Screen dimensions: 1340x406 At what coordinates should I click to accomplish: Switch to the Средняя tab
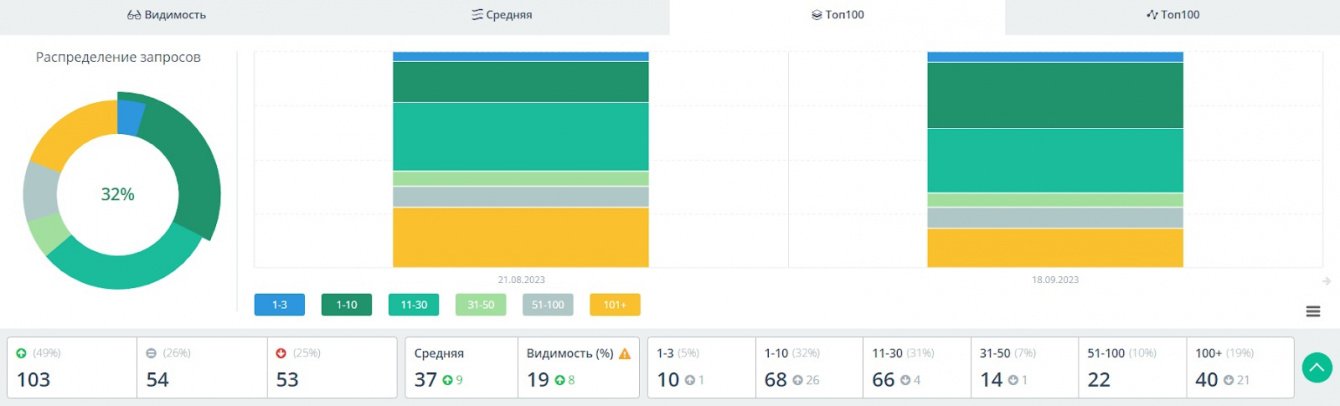point(502,15)
